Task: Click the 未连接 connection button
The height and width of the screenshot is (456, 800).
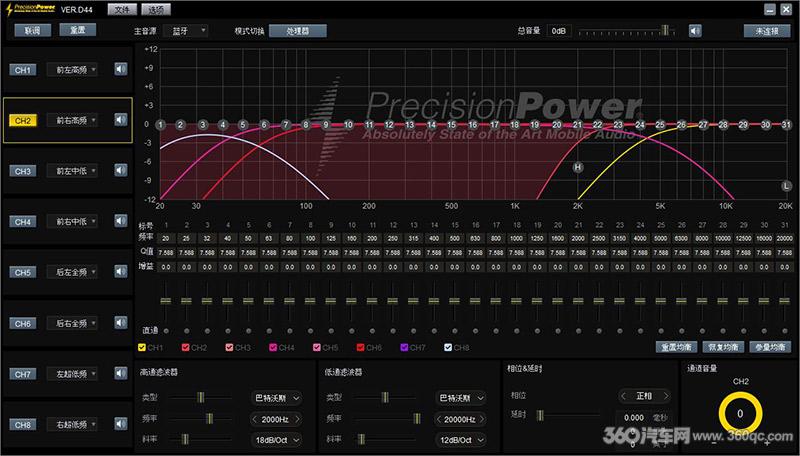Action: (x=767, y=31)
